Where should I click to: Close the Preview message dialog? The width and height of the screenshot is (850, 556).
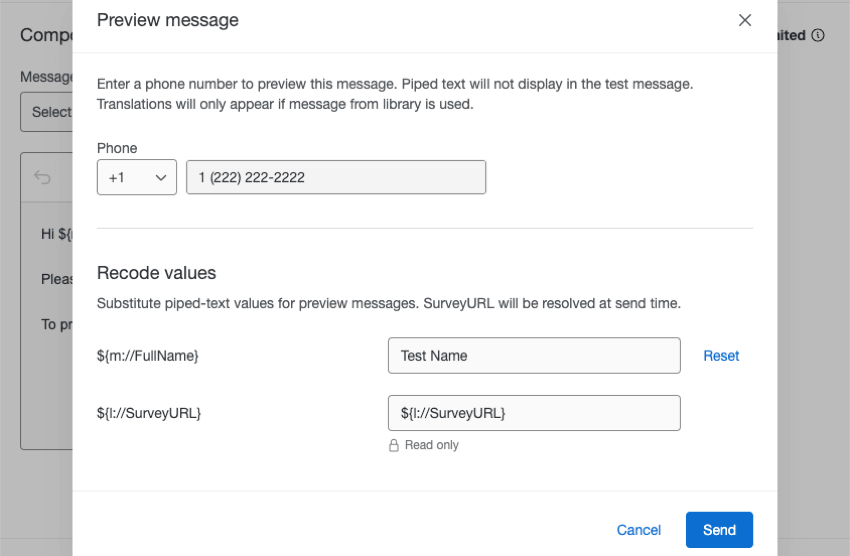[745, 20]
